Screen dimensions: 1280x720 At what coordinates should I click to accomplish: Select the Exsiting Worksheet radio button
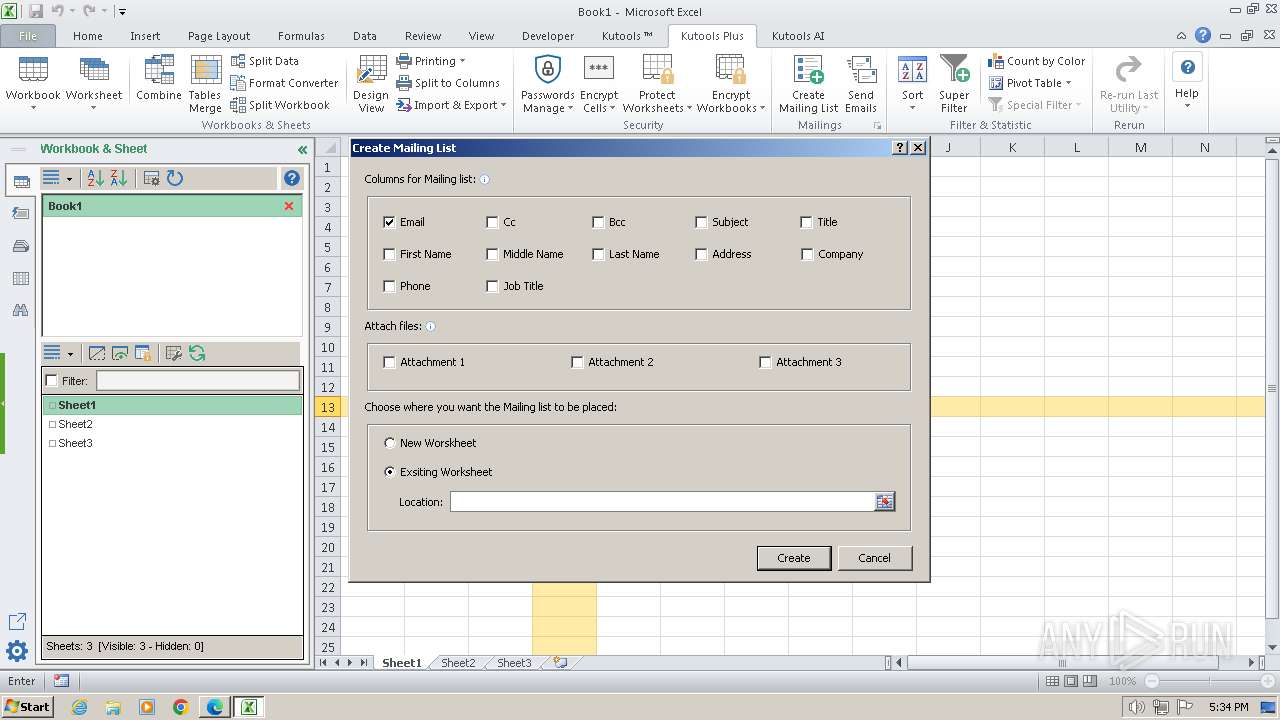click(x=390, y=472)
